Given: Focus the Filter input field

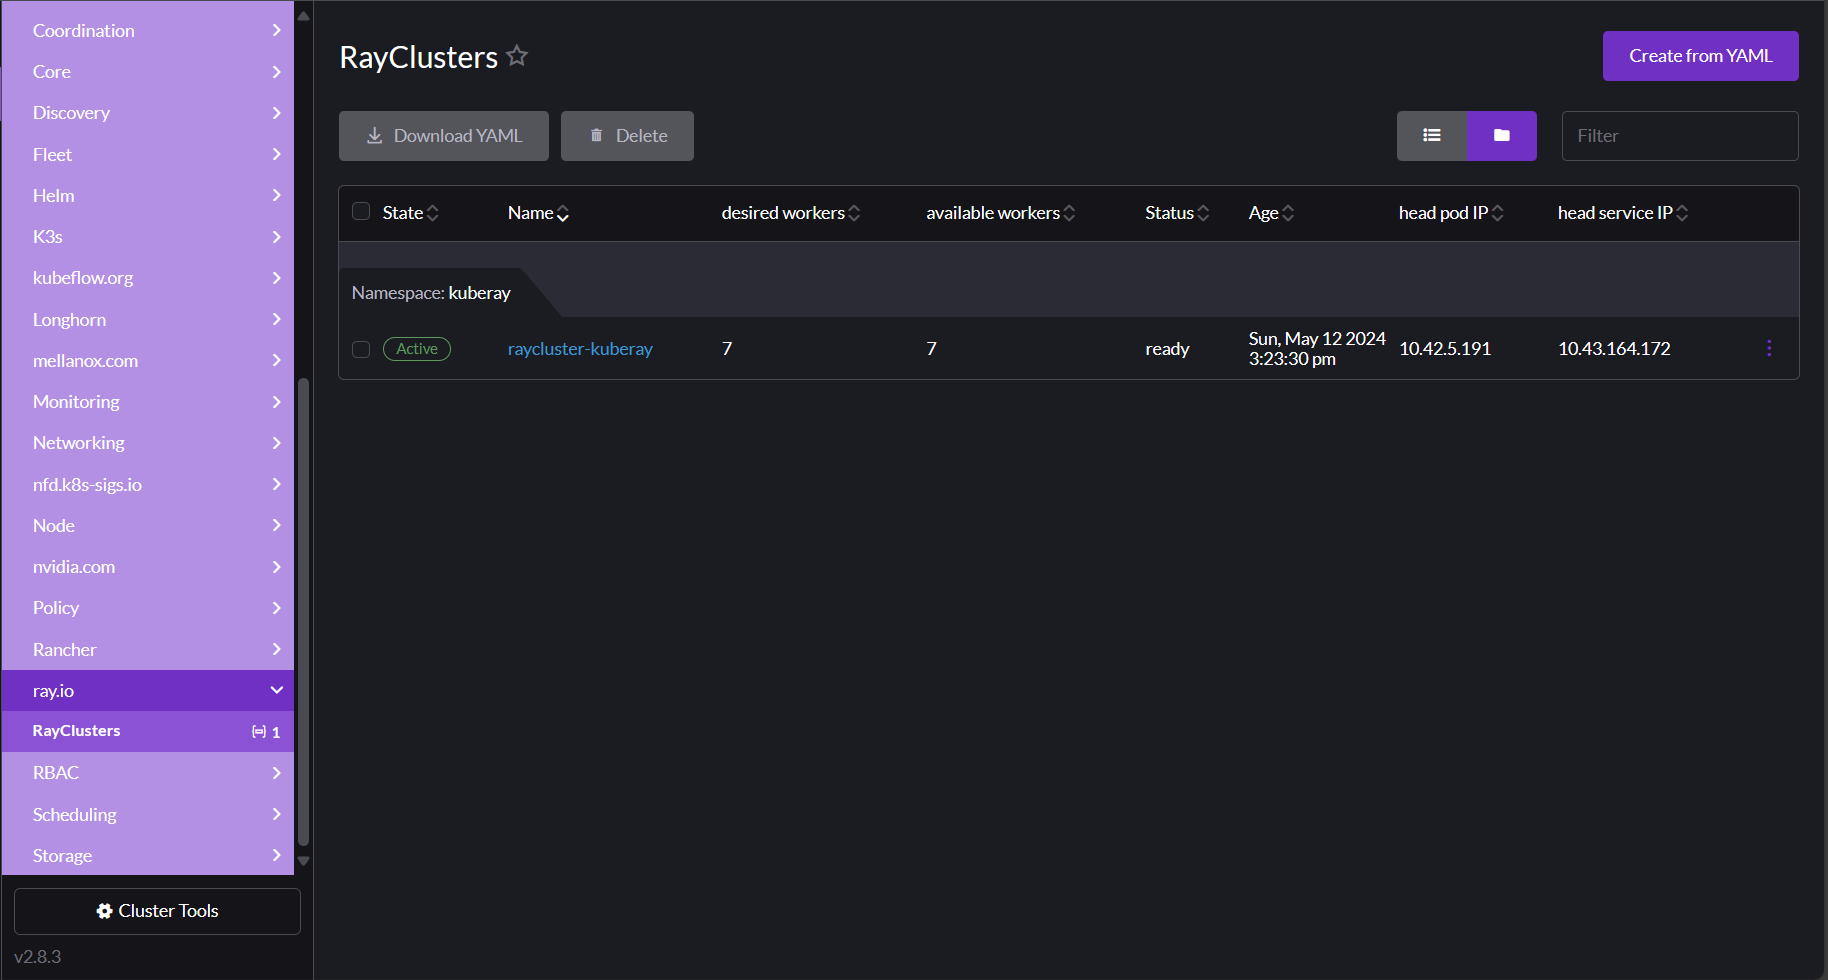Looking at the screenshot, I should (x=1679, y=136).
